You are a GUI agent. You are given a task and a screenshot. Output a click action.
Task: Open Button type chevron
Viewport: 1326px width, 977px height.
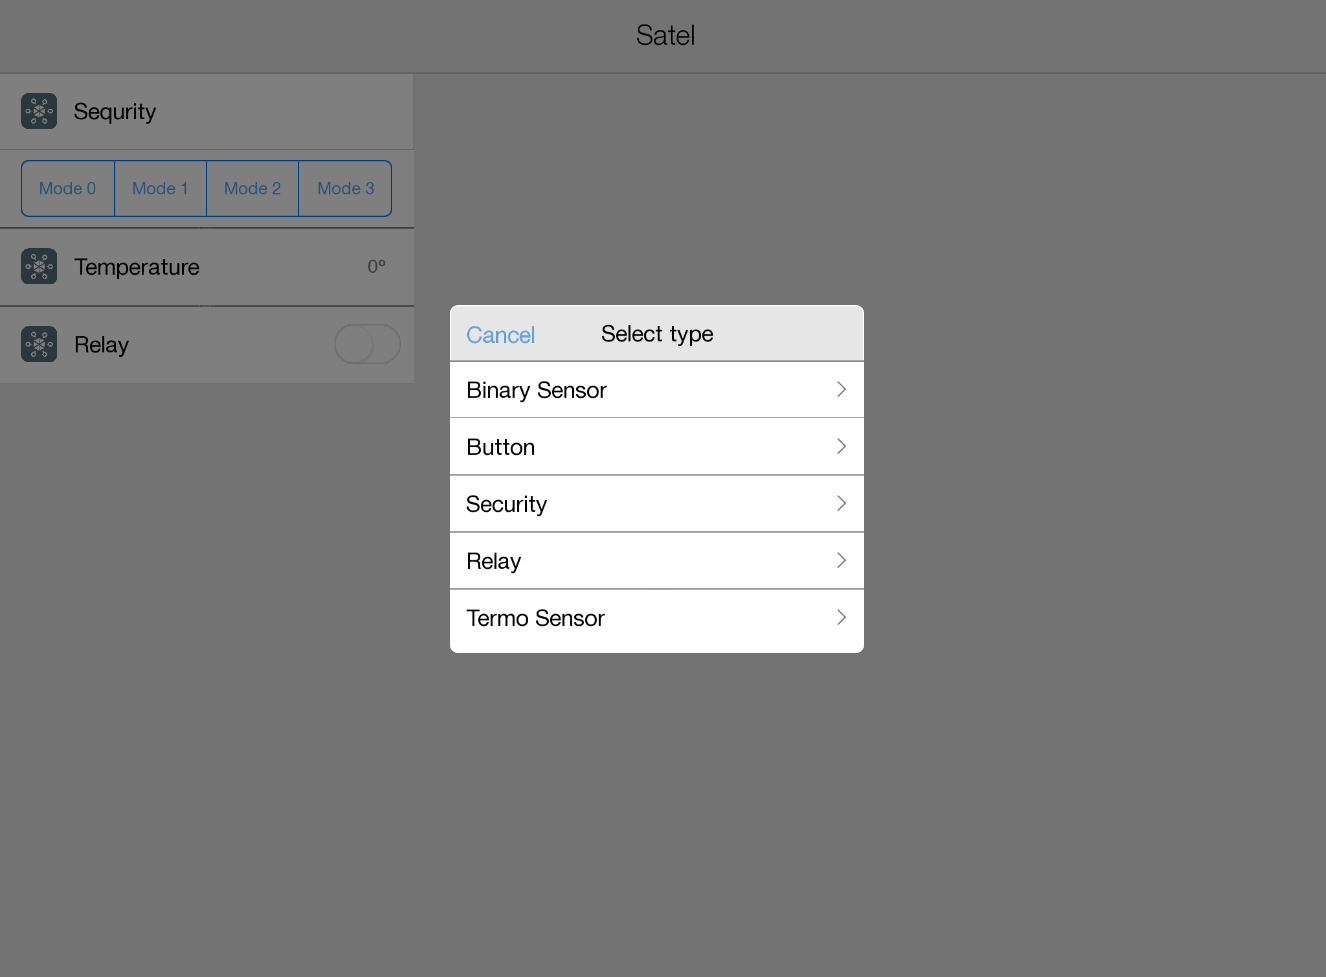pos(841,447)
